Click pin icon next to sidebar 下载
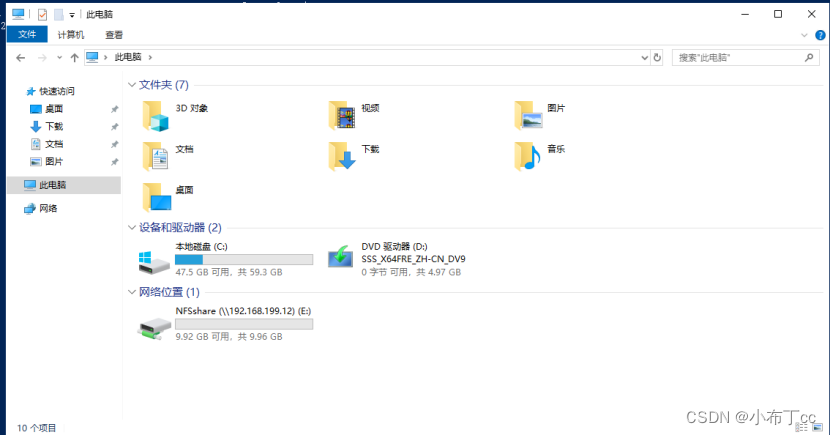This screenshot has width=831, height=435. (x=114, y=127)
